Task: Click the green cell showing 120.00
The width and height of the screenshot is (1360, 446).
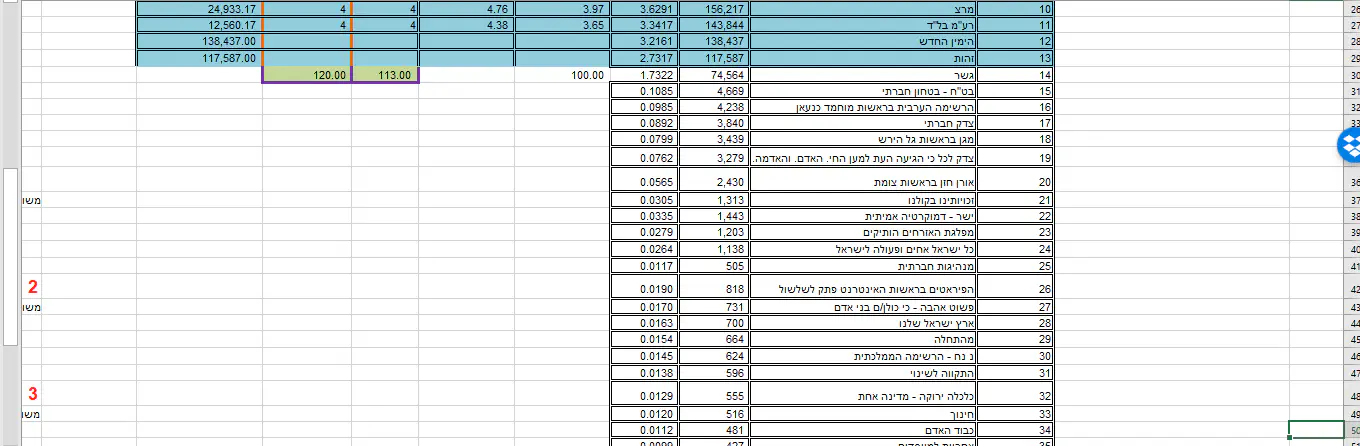Action: (x=307, y=75)
